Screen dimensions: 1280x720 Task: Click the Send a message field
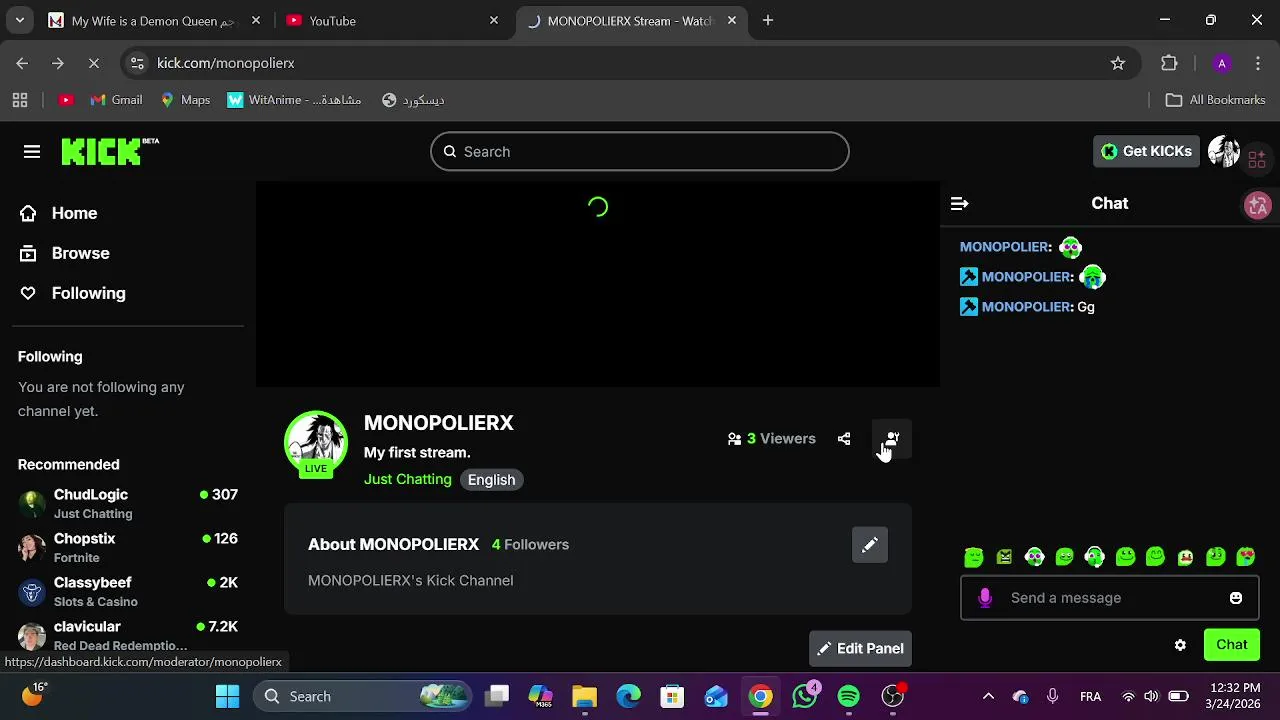coord(1110,598)
